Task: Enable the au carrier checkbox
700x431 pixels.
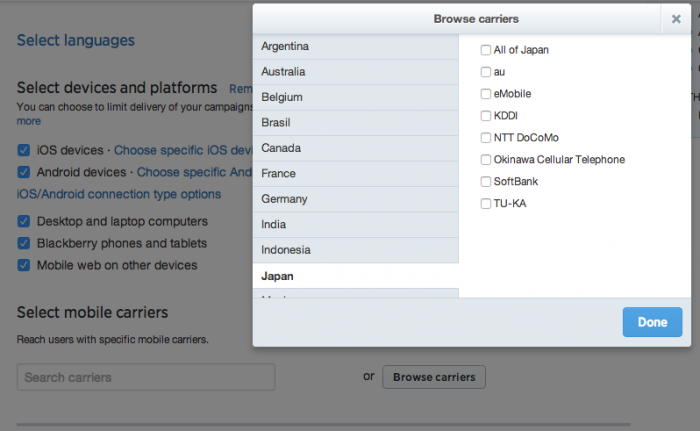Action: pyautogui.click(x=486, y=72)
